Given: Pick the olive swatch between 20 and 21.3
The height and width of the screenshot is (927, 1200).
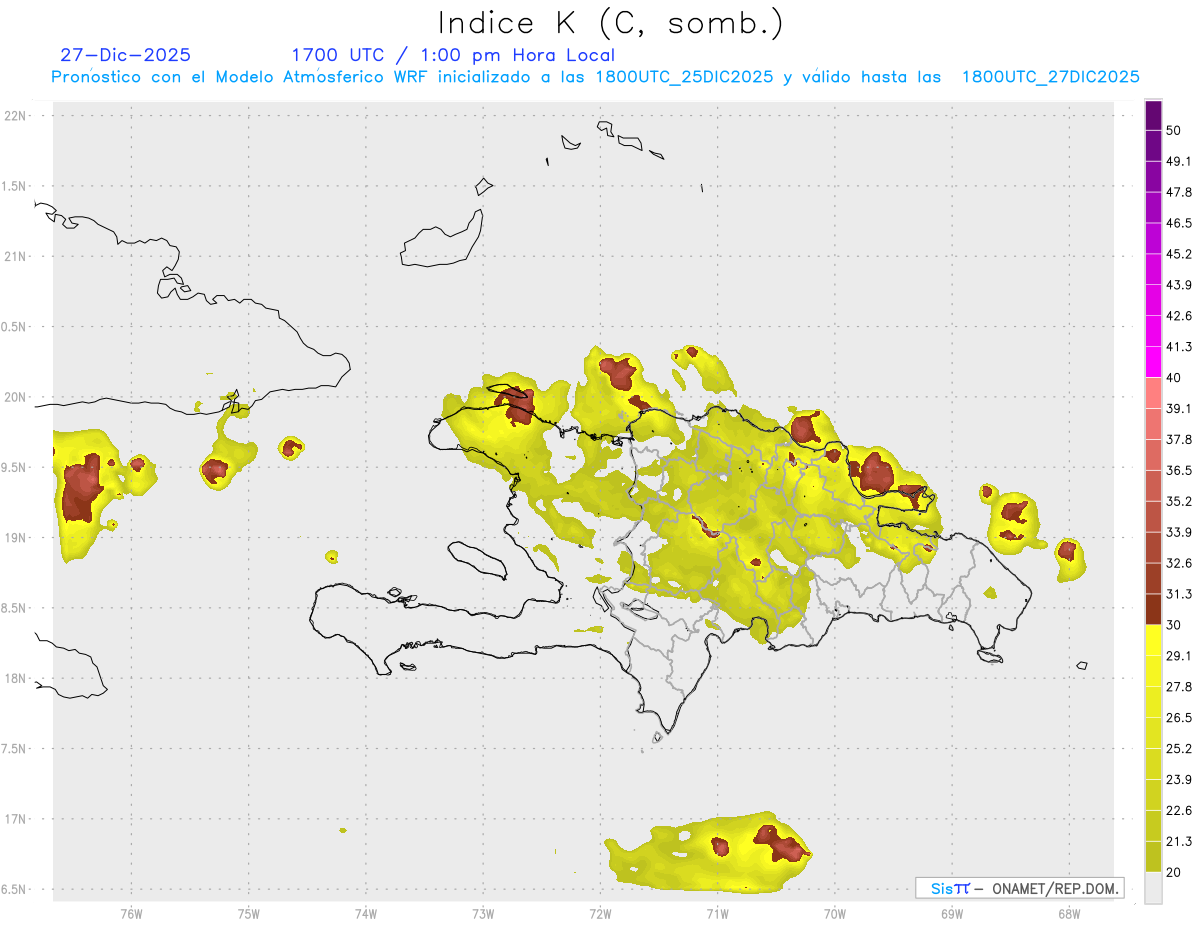Looking at the screenshot, I should click(1154, 857).
